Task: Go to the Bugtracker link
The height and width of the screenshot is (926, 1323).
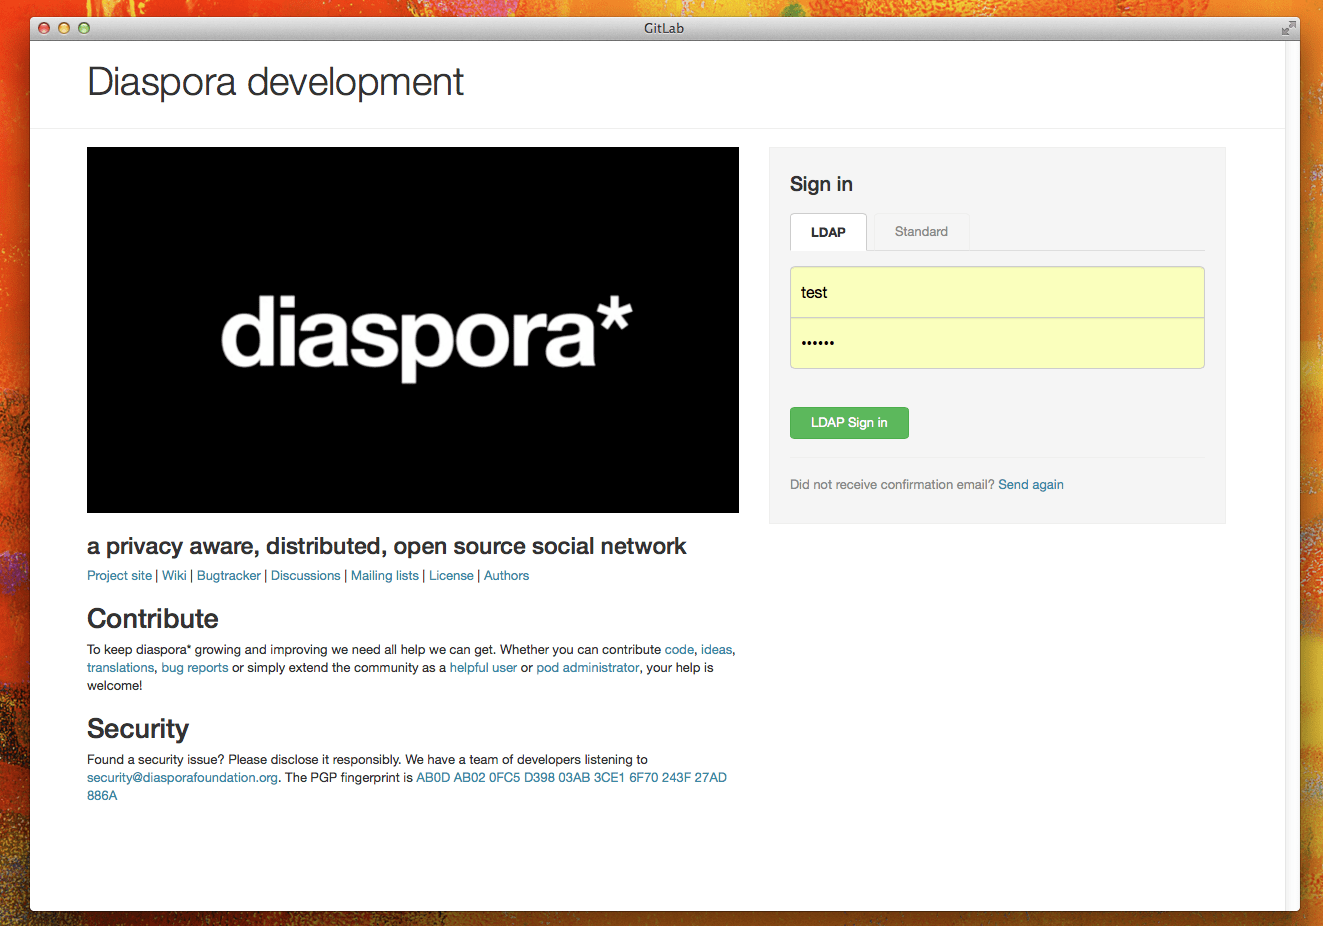Action: (228, 576)
